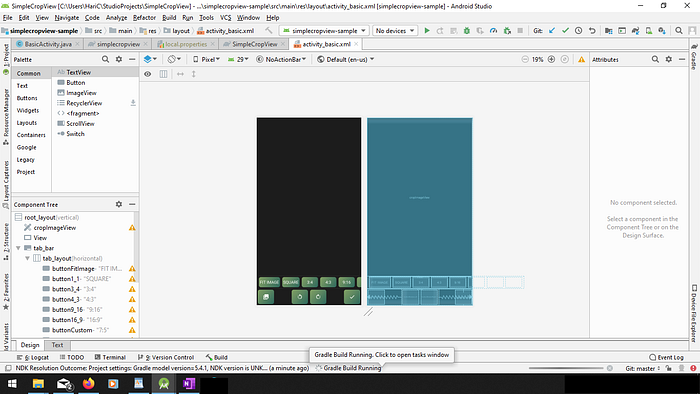Image resolution: width=700 pixels, height=394 pixels.
Task: Switch to local.properties tab
Action: click(186, 44)
